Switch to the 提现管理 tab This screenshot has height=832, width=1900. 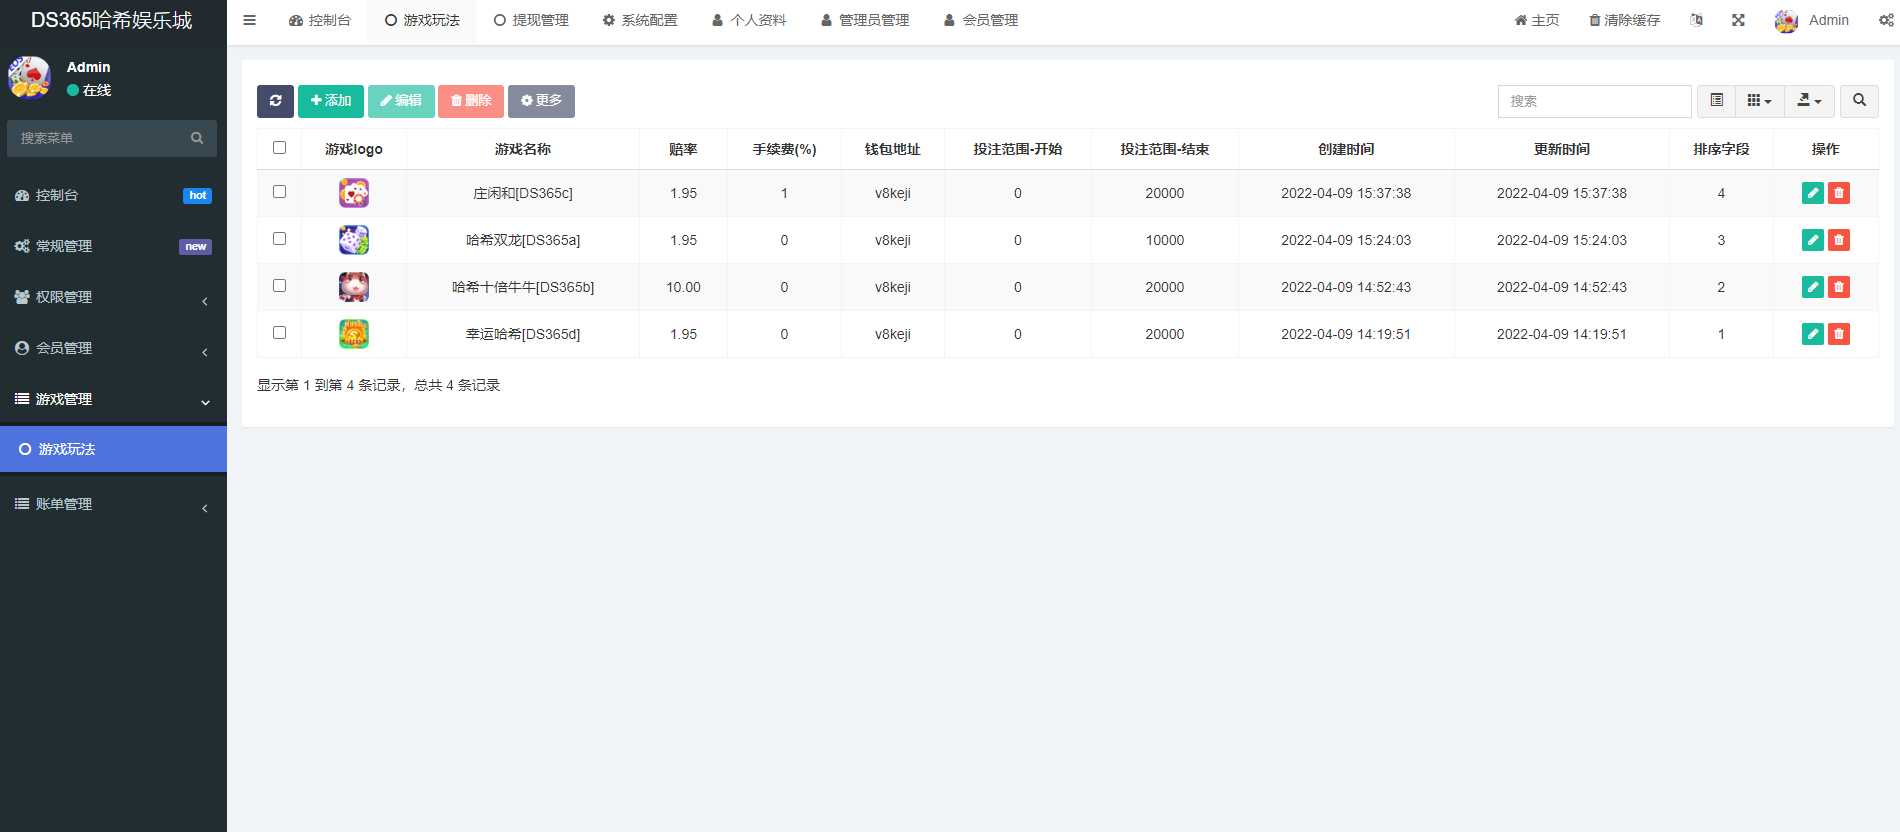click(x=531, y=20)
